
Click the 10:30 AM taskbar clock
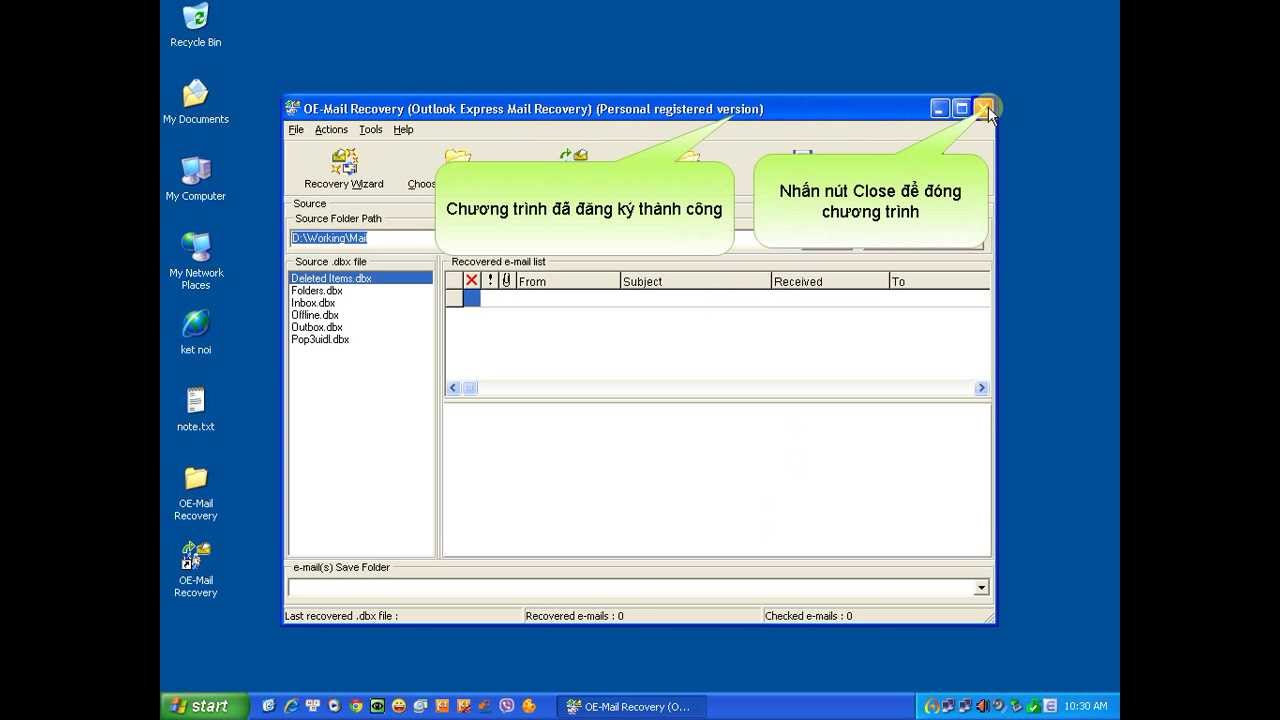pyautogui.click(x=1085, y=706)
